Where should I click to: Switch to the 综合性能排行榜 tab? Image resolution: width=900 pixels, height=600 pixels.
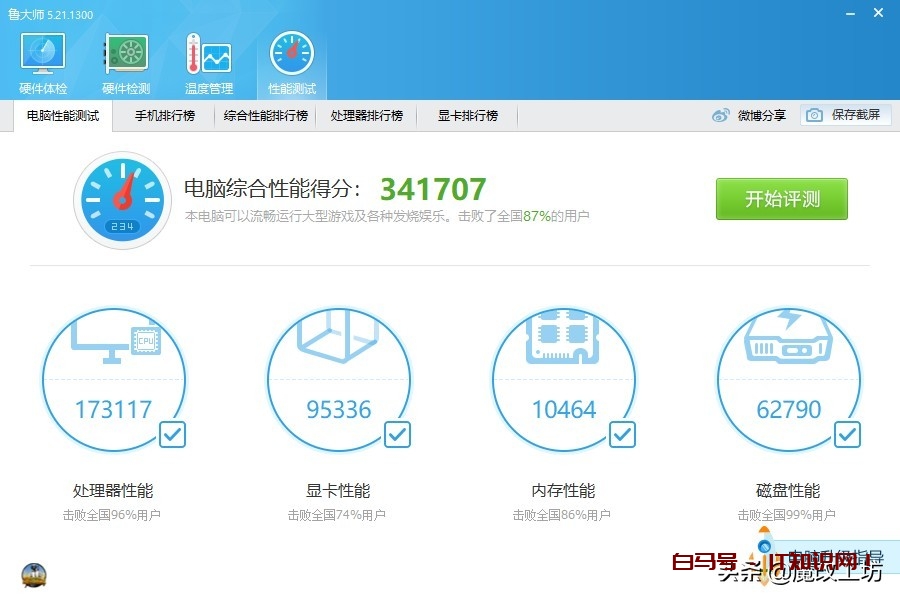266,116
